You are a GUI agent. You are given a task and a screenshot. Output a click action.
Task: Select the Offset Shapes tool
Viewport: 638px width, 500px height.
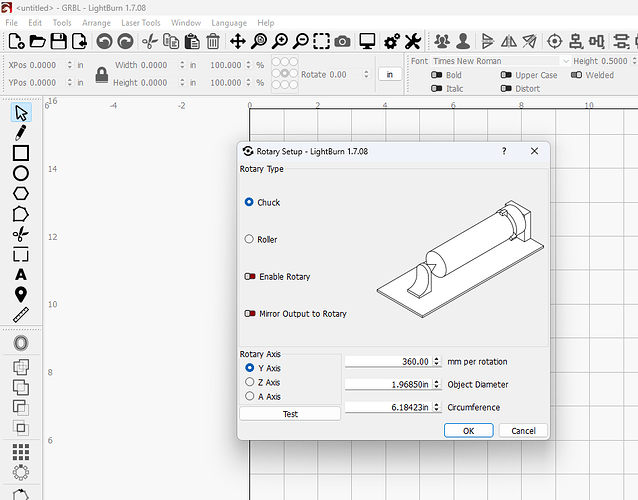(x=21, y=343)
